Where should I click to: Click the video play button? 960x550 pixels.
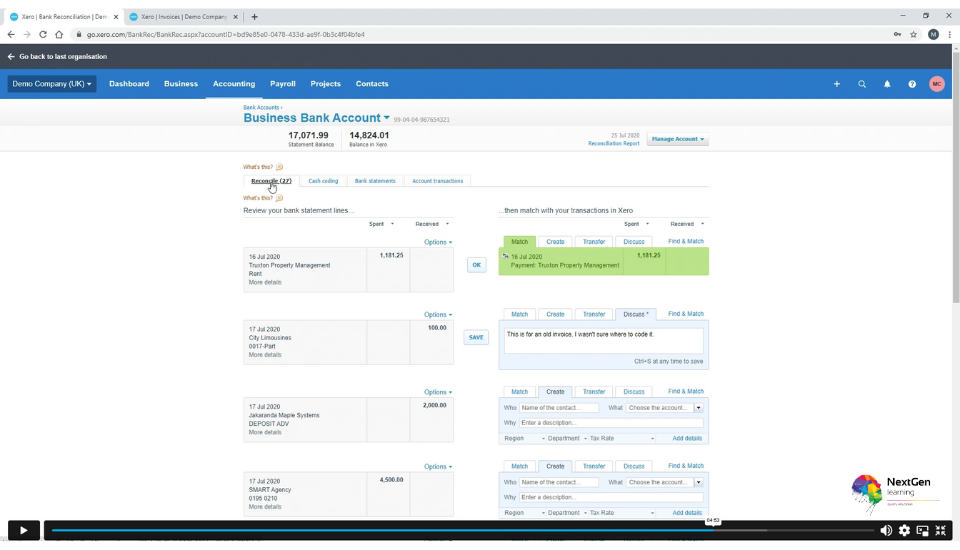pos(24,530)
